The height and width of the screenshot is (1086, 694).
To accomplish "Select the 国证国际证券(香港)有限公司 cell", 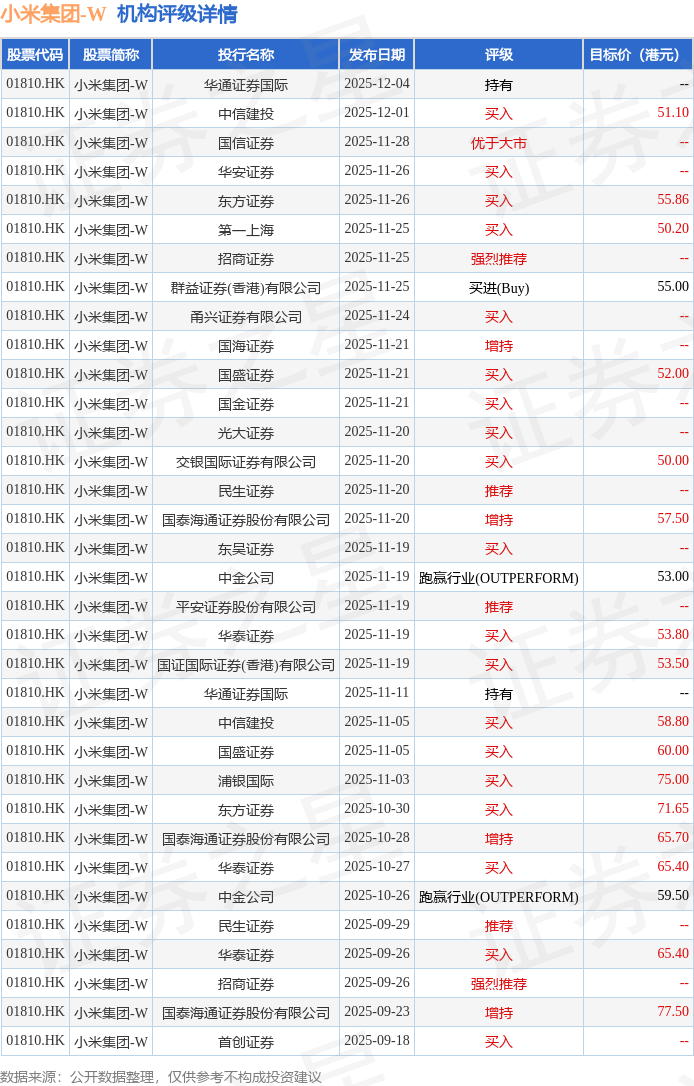I will 246,665.
